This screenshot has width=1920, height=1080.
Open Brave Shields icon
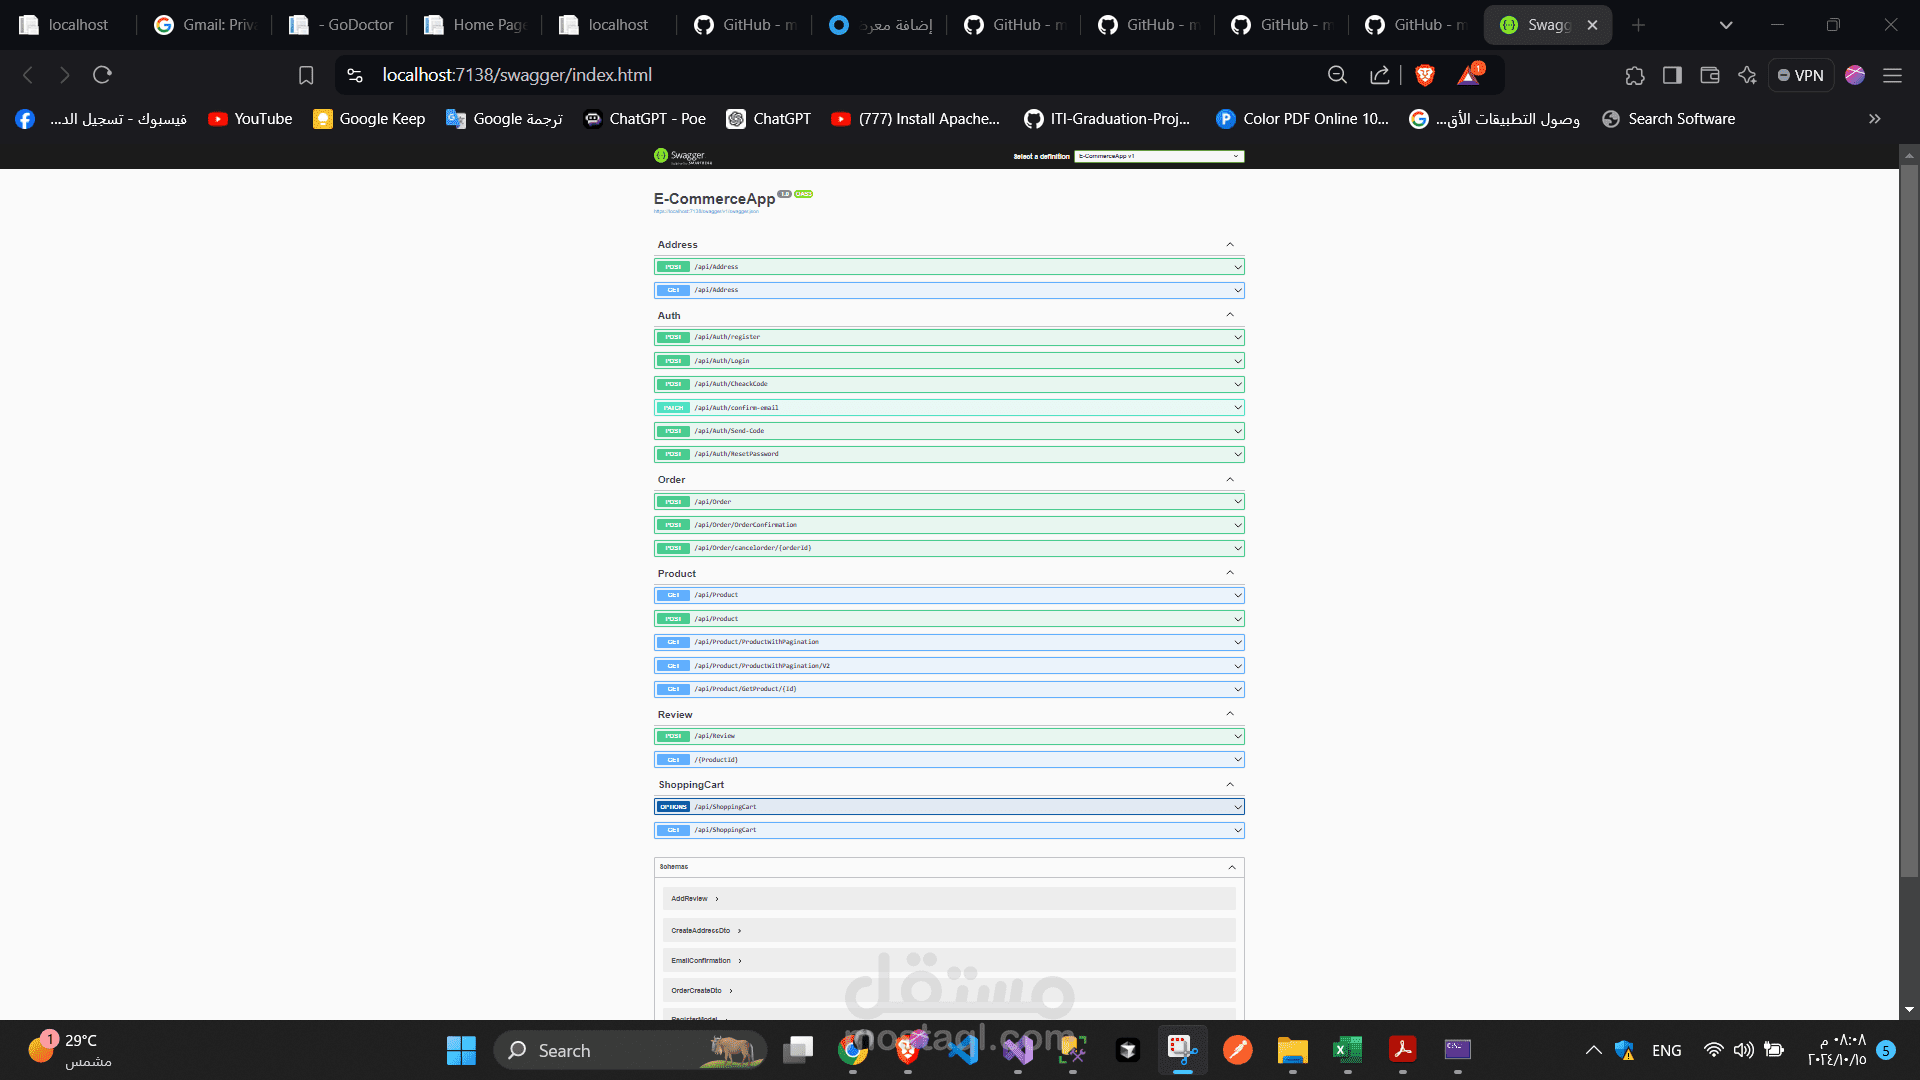(1425, 75)
